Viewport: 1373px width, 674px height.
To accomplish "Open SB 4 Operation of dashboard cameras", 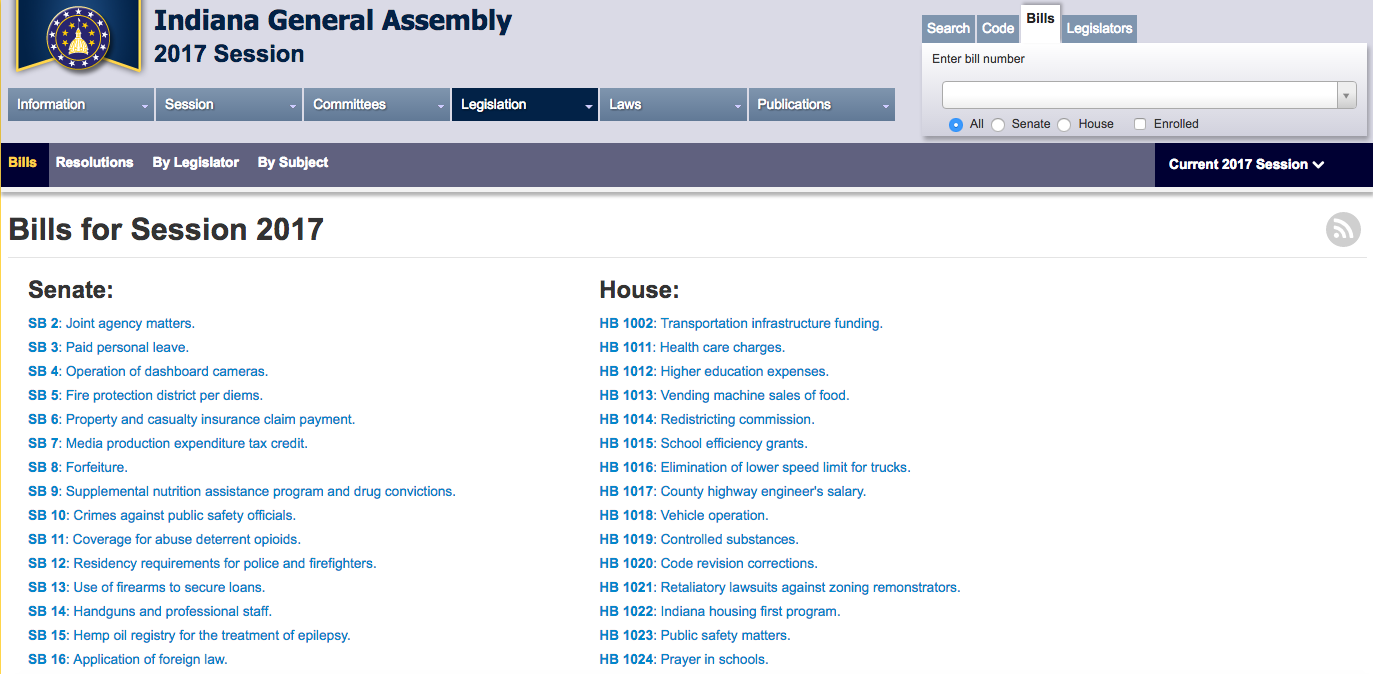I will (148, 372).
